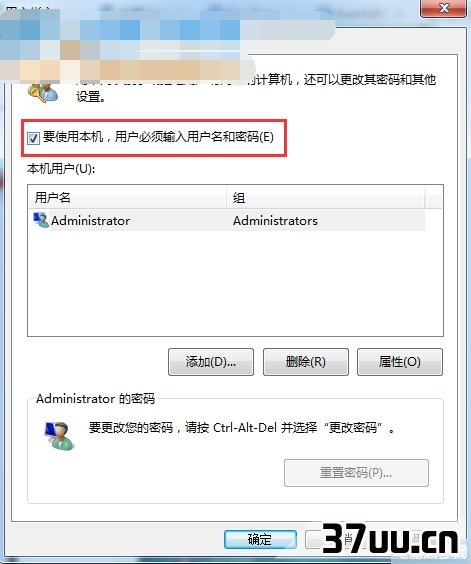This screenshot has height=564, width=471.
Task: Sort list by the 用户名 column header
Action: tap(127, 197)
